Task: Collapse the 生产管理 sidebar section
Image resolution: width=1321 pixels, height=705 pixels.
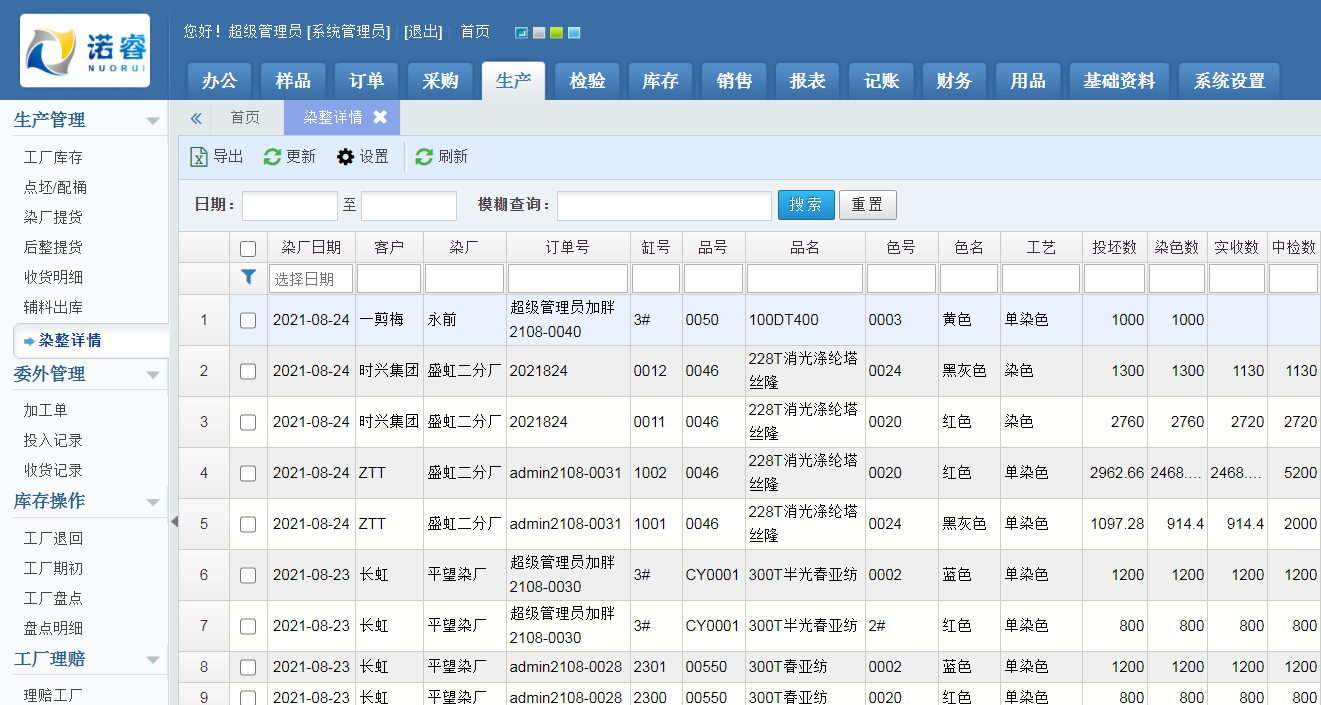Action: point(153,121)
